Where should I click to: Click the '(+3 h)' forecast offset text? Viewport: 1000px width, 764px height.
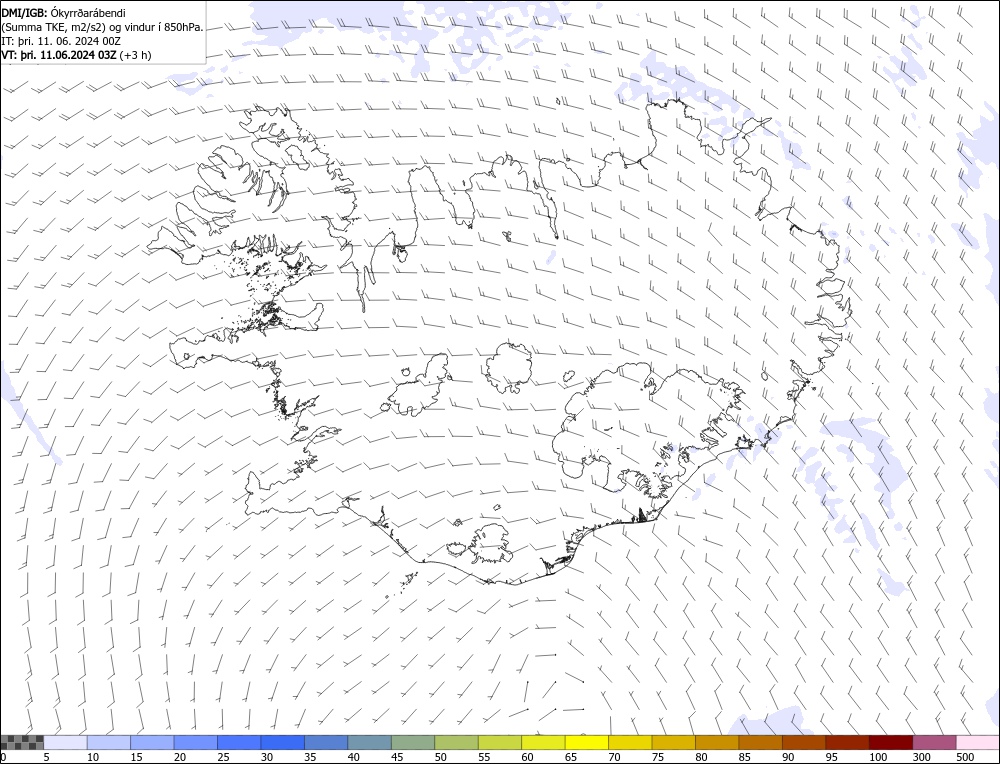(x=135, y=55)
